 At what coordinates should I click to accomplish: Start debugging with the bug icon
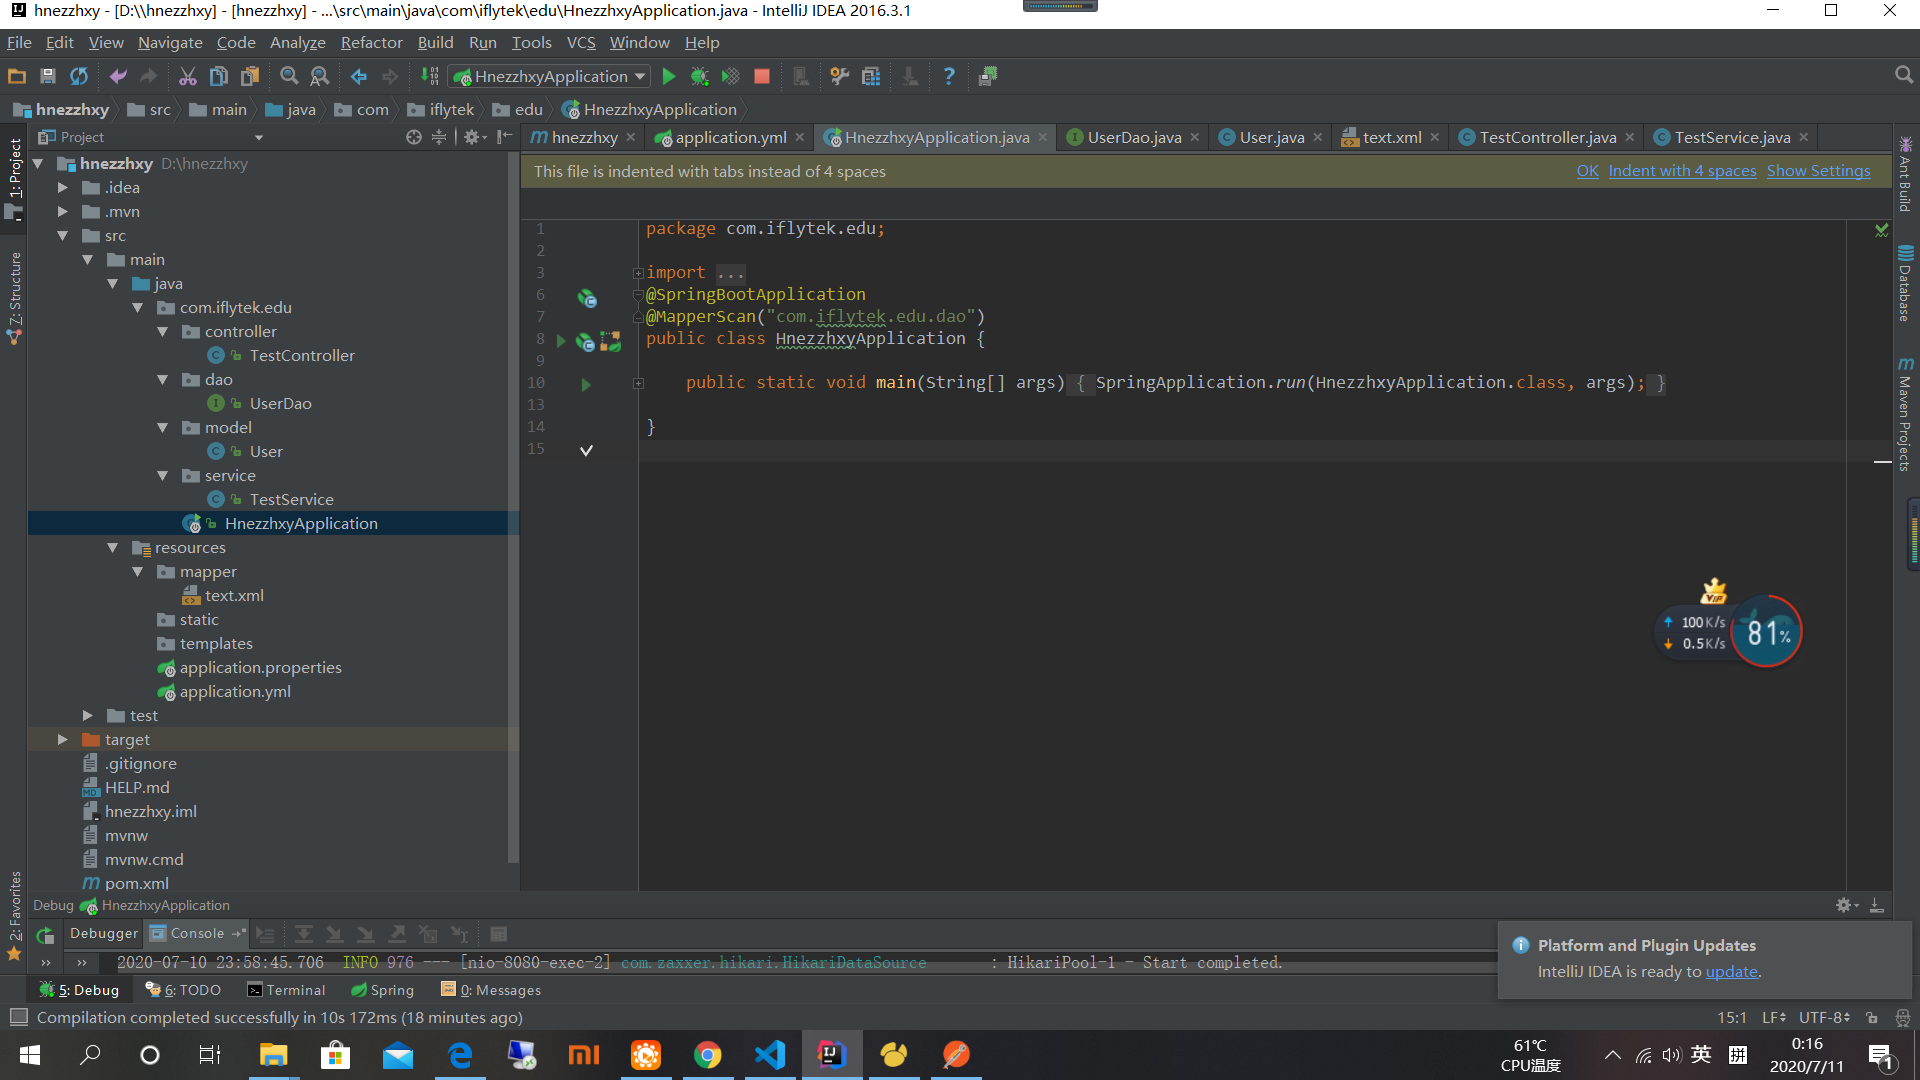tap(700, 76)
